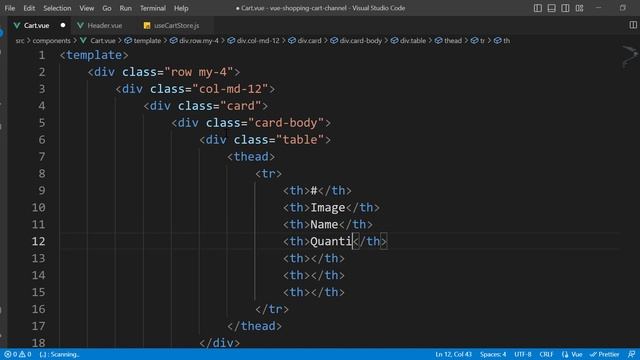Click the Prettier status button
Viewport: 640px width, 360px height.
604,354
